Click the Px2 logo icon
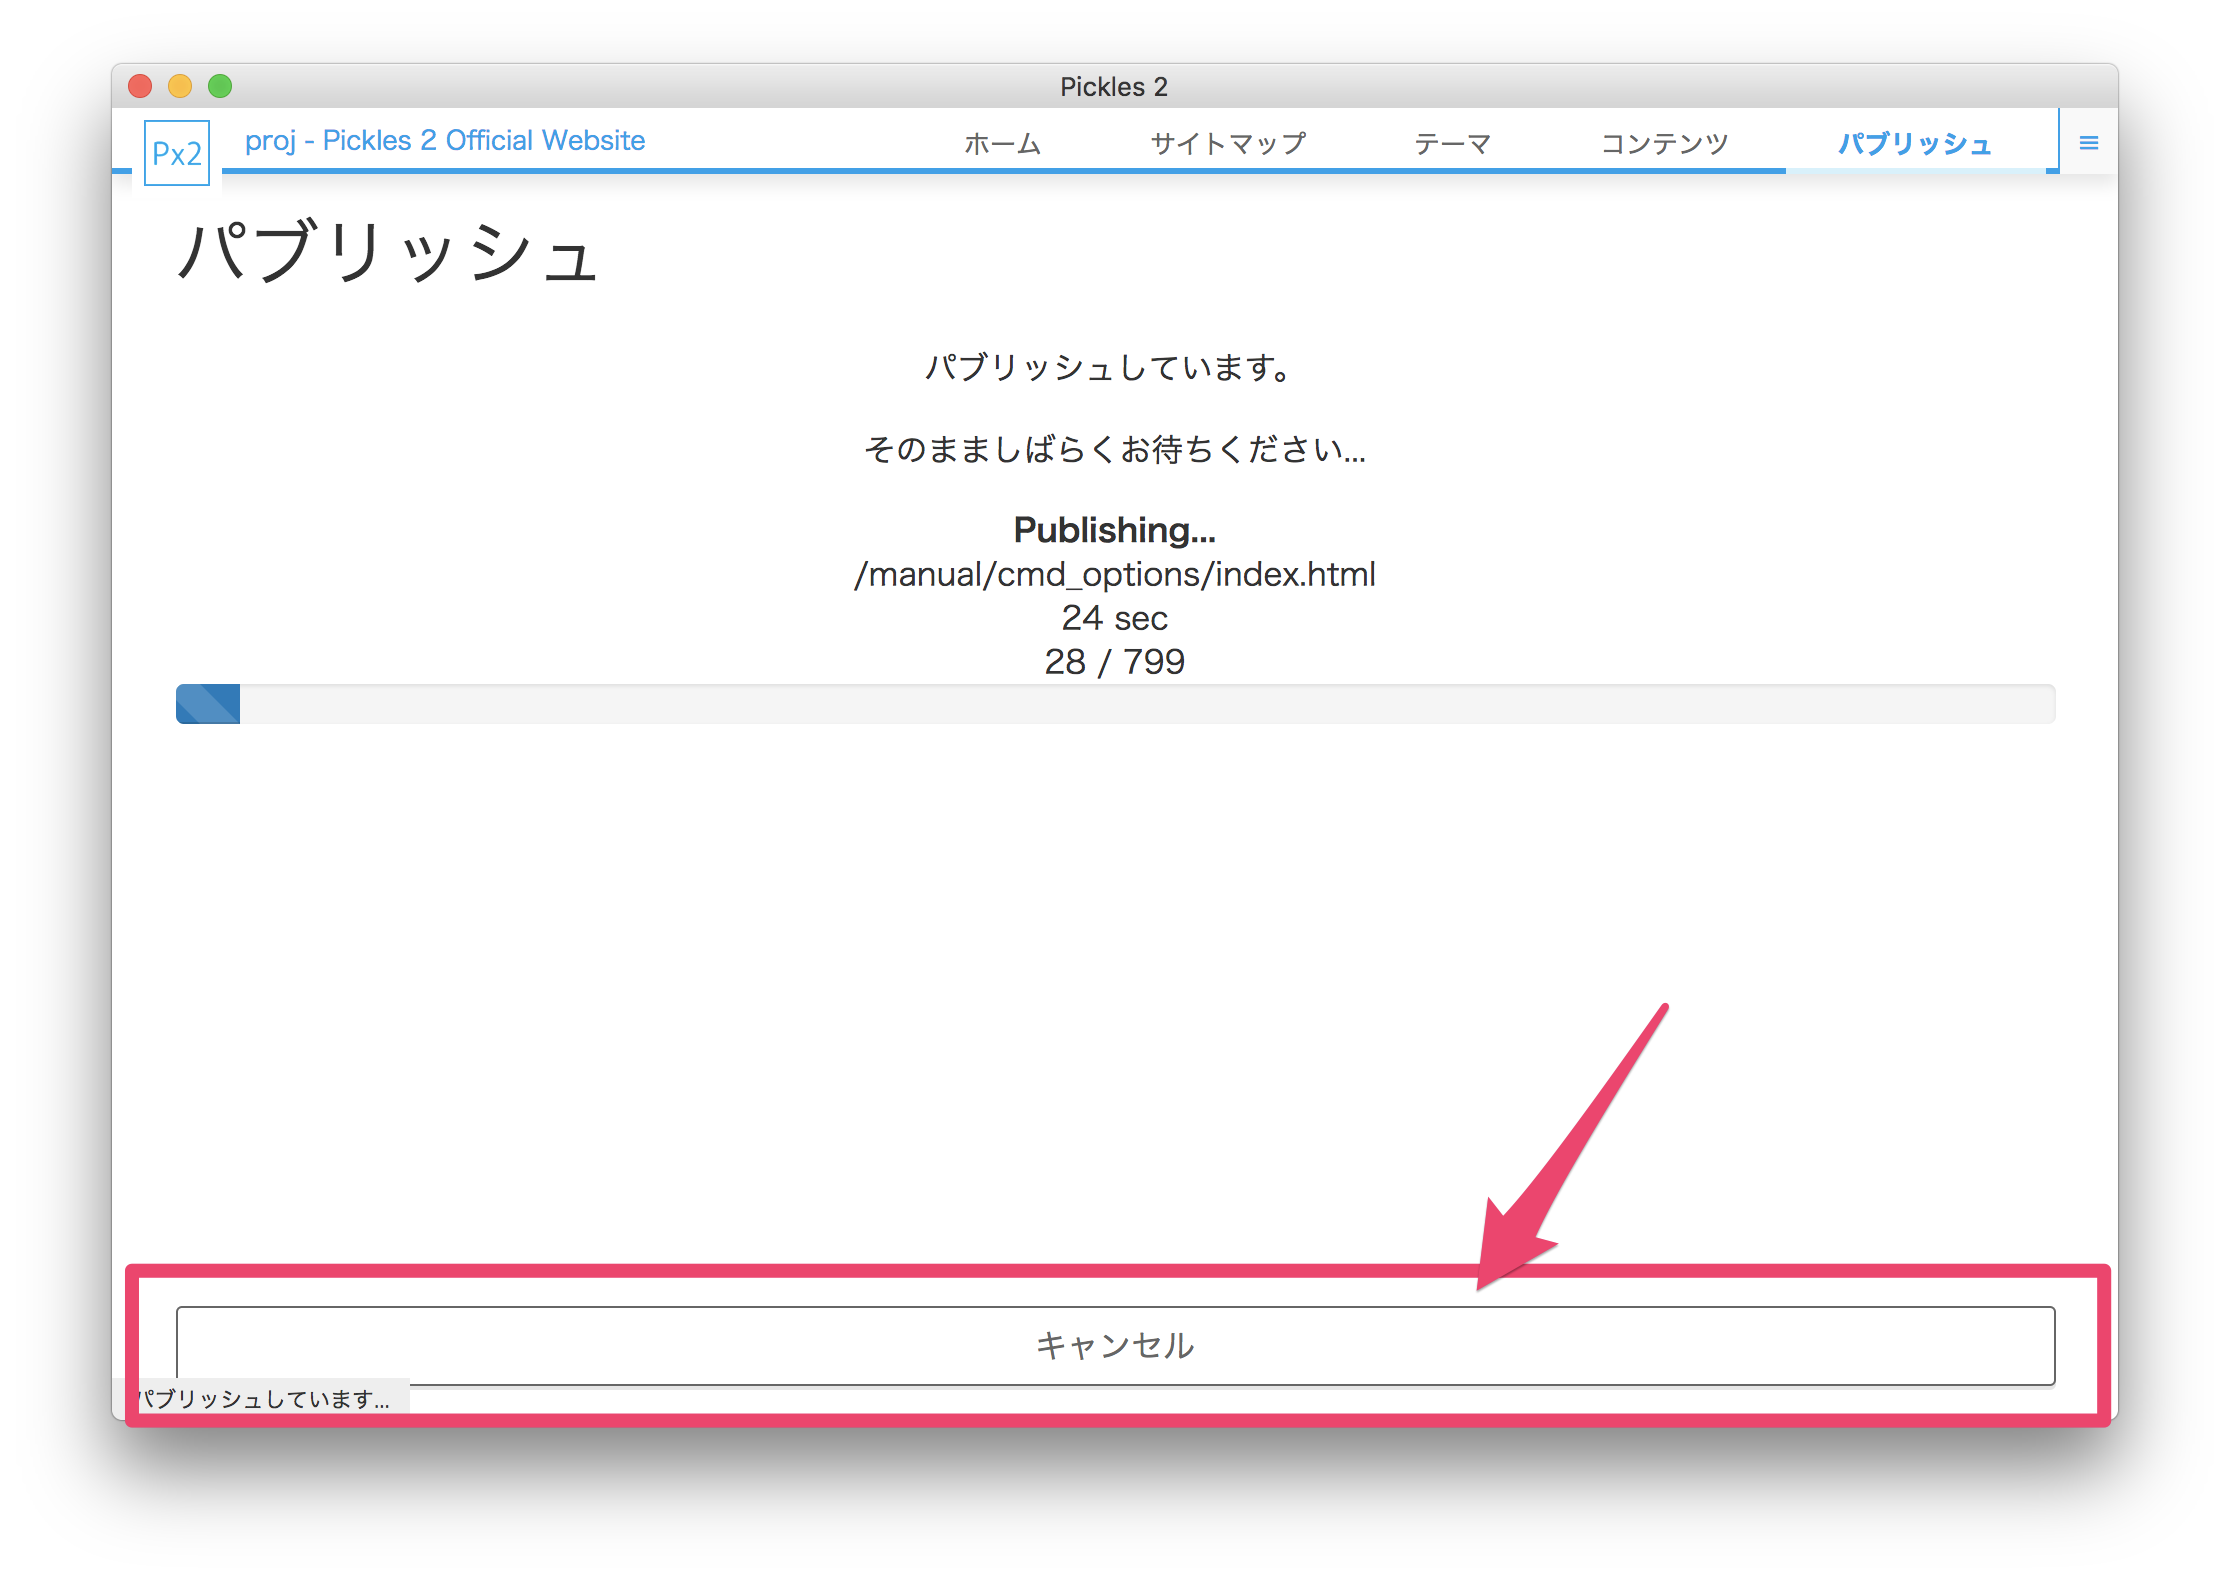 [x=177, y=153]
